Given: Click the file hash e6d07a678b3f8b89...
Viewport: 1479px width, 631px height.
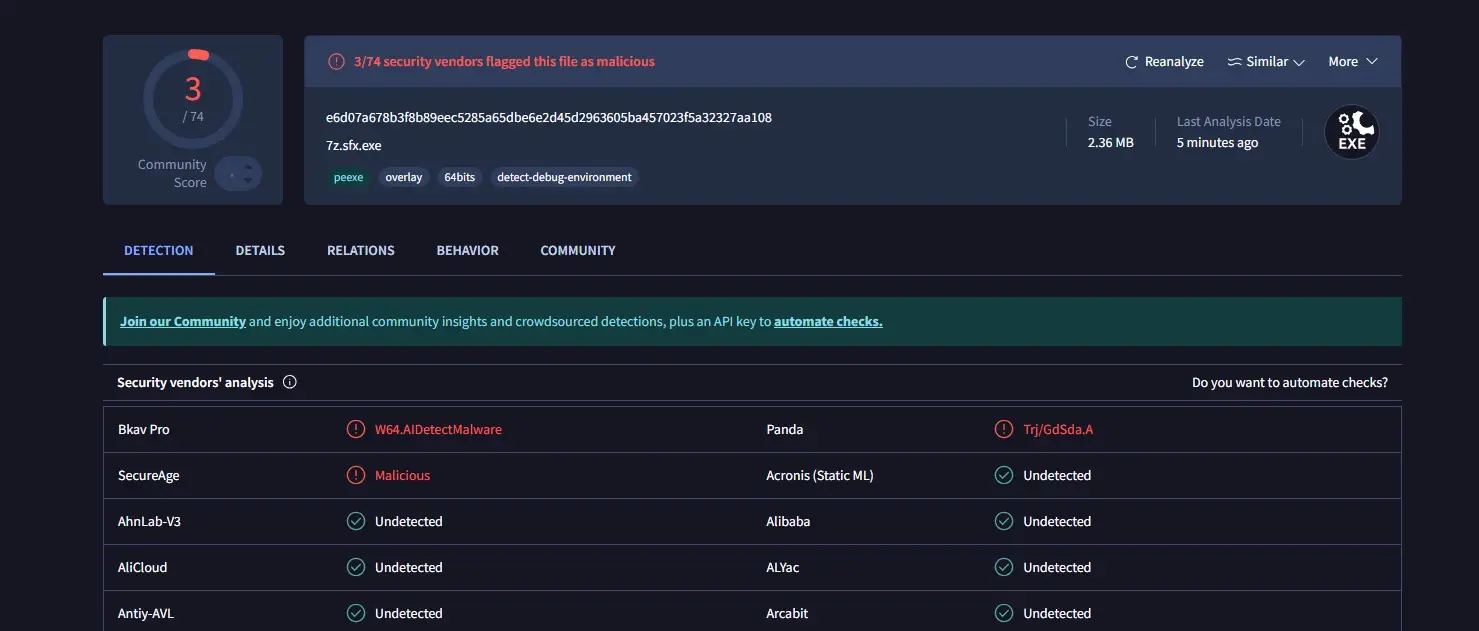Looking at the screenshot, I should pyautogui.click(x=549, y=118).
